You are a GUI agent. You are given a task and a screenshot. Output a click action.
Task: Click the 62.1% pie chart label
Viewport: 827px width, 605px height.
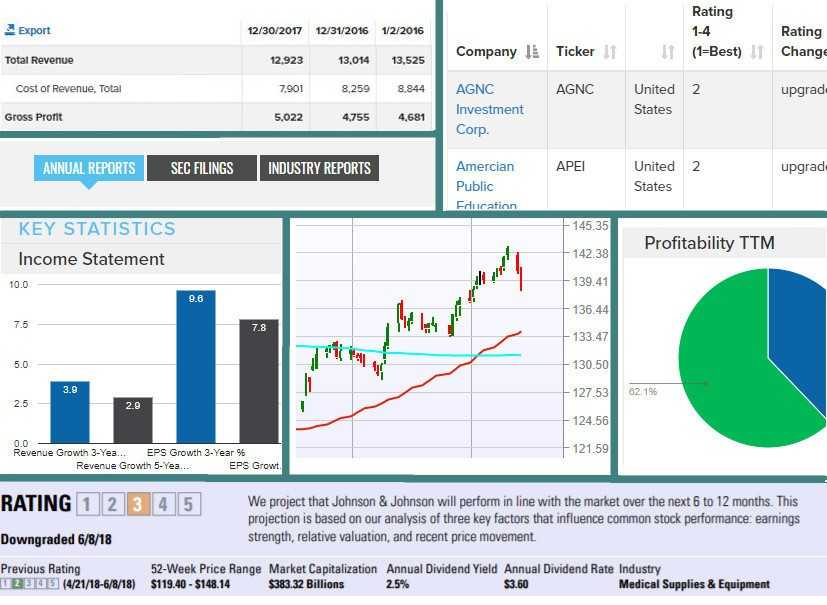(x=643, y=391)
